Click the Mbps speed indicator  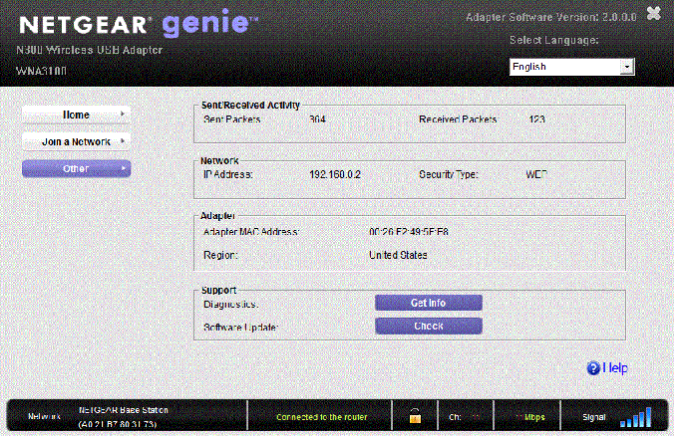530,417
